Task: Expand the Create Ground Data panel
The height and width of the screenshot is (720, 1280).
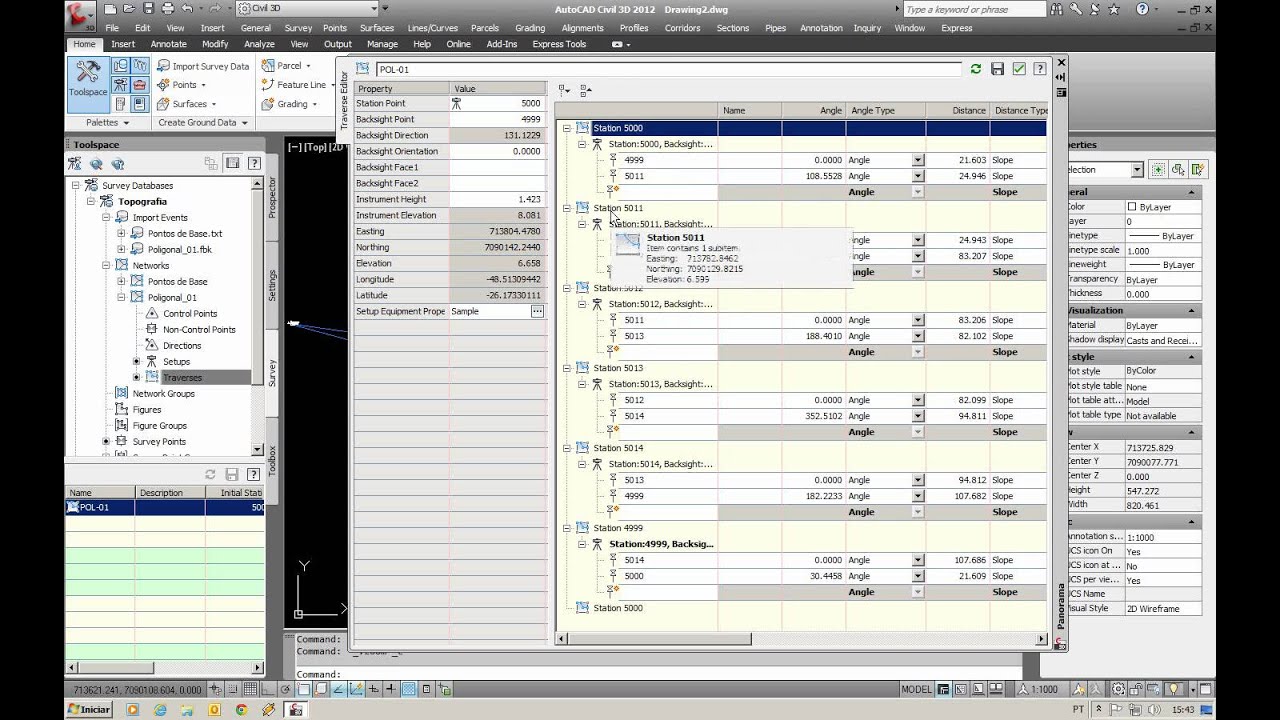Action: tap(203, 122)
